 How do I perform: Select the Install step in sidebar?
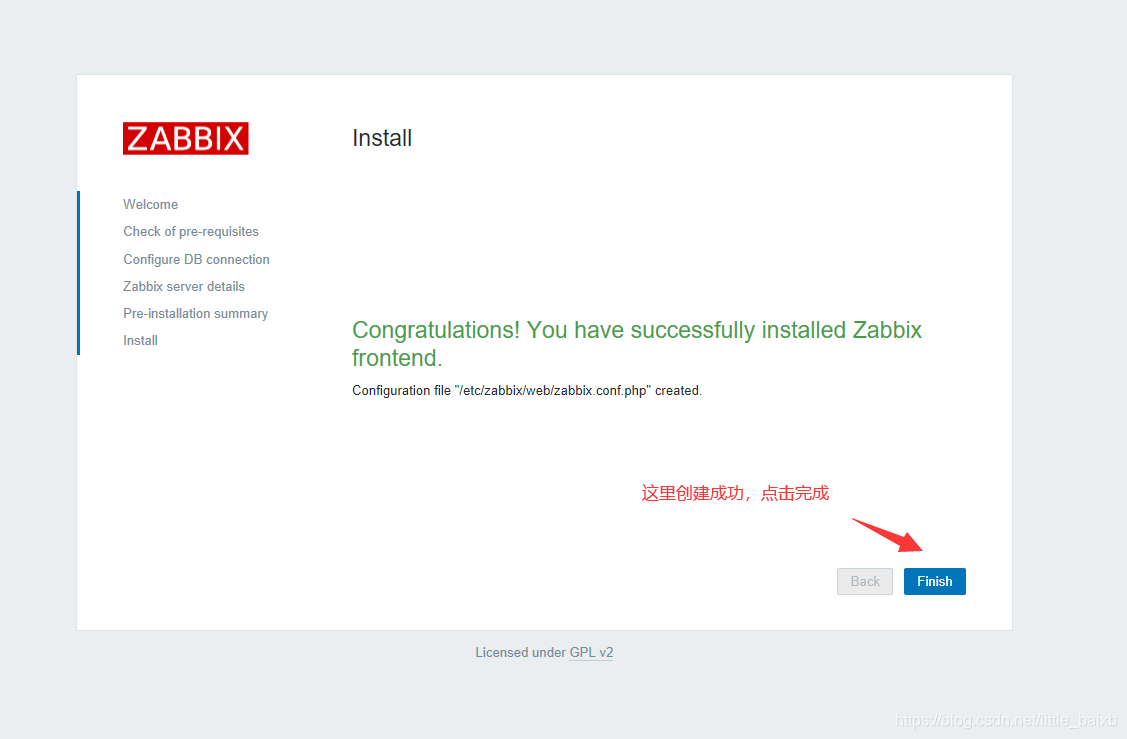tap(140, 341)
